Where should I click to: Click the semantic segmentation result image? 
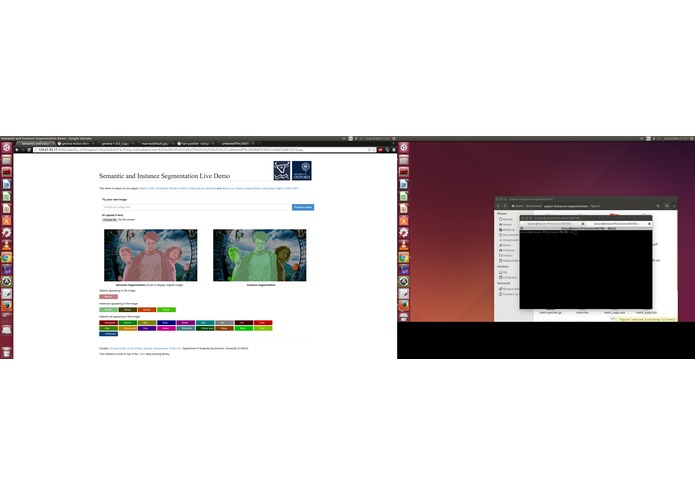tap(151, 255)
